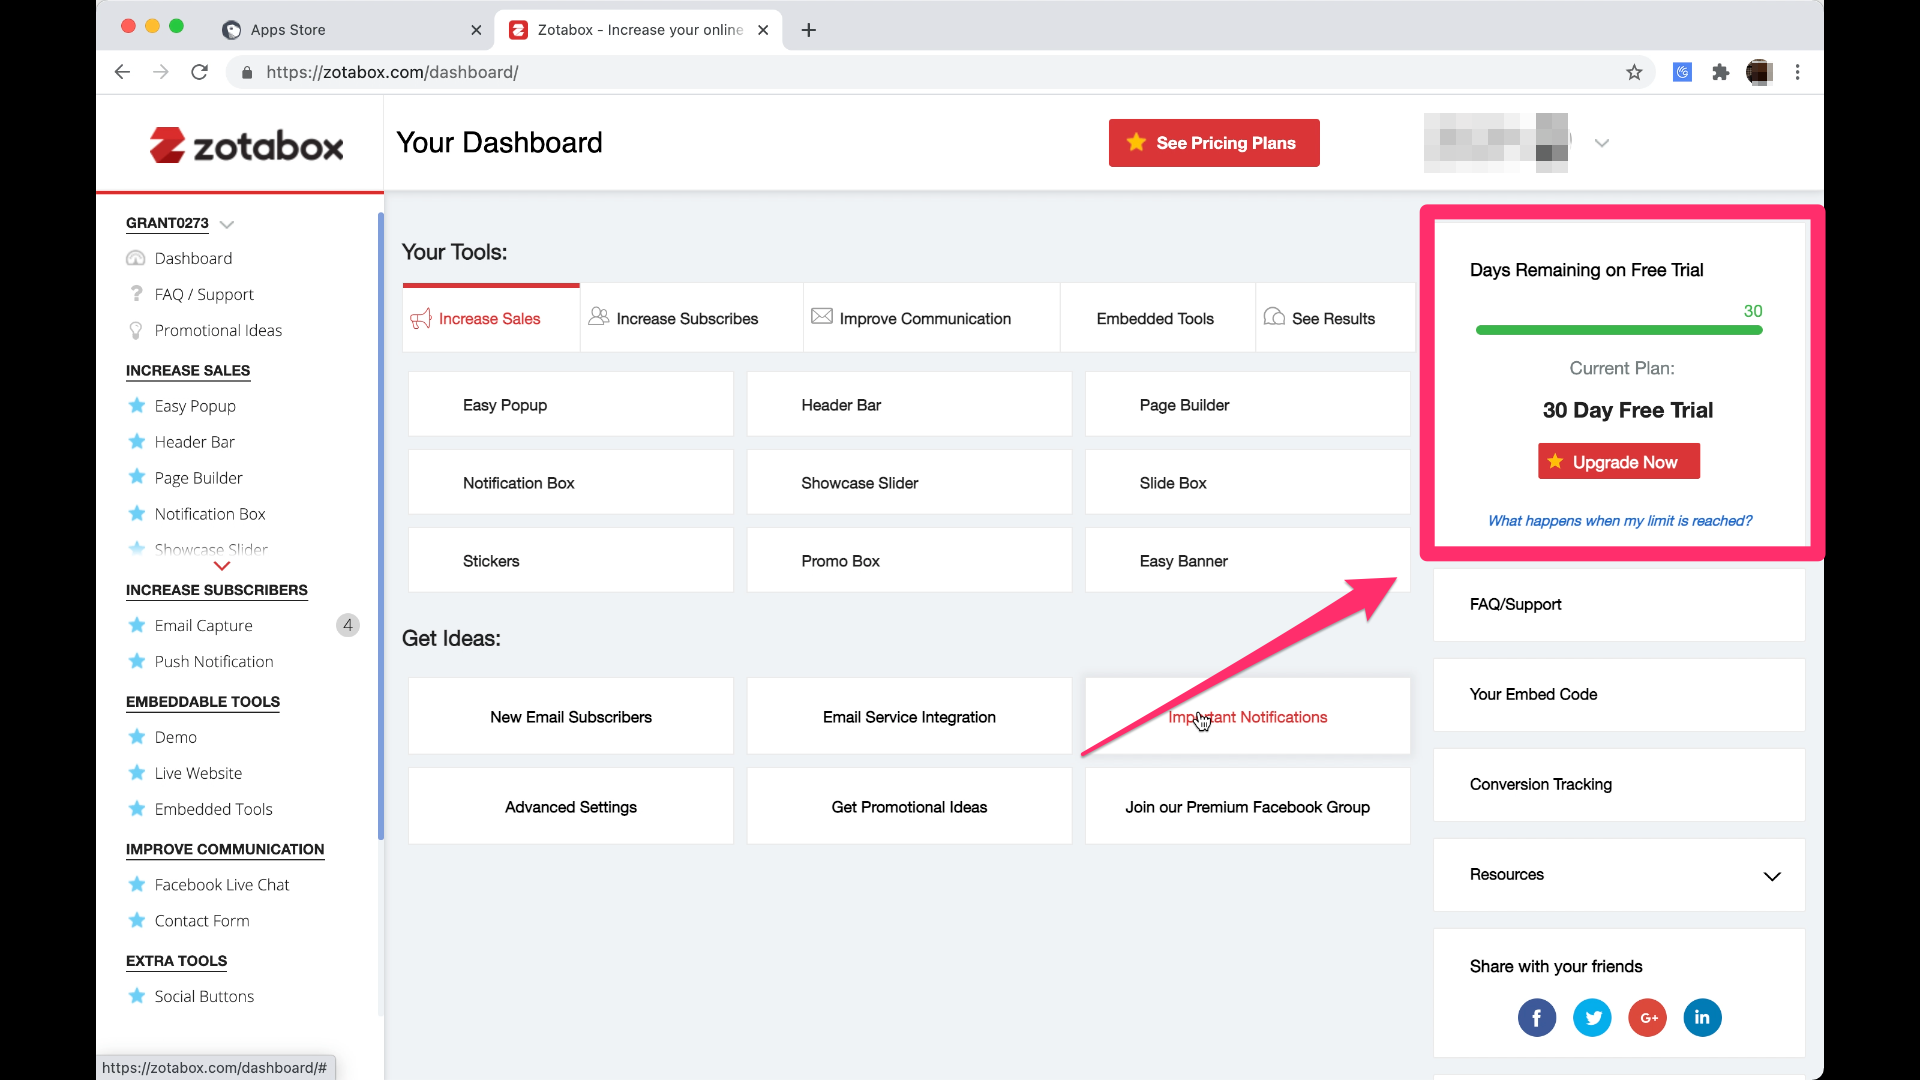Open What happens when limit reached link

[x=1619, y=521]
